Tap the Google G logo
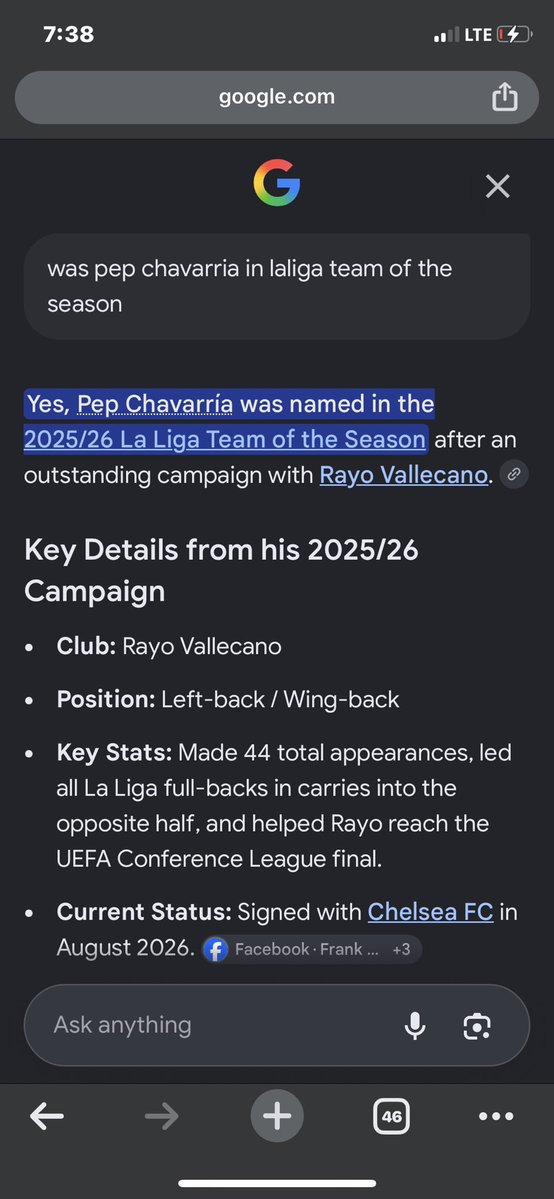The width and height of the screenshot is (554, 1199). (277, 183)
